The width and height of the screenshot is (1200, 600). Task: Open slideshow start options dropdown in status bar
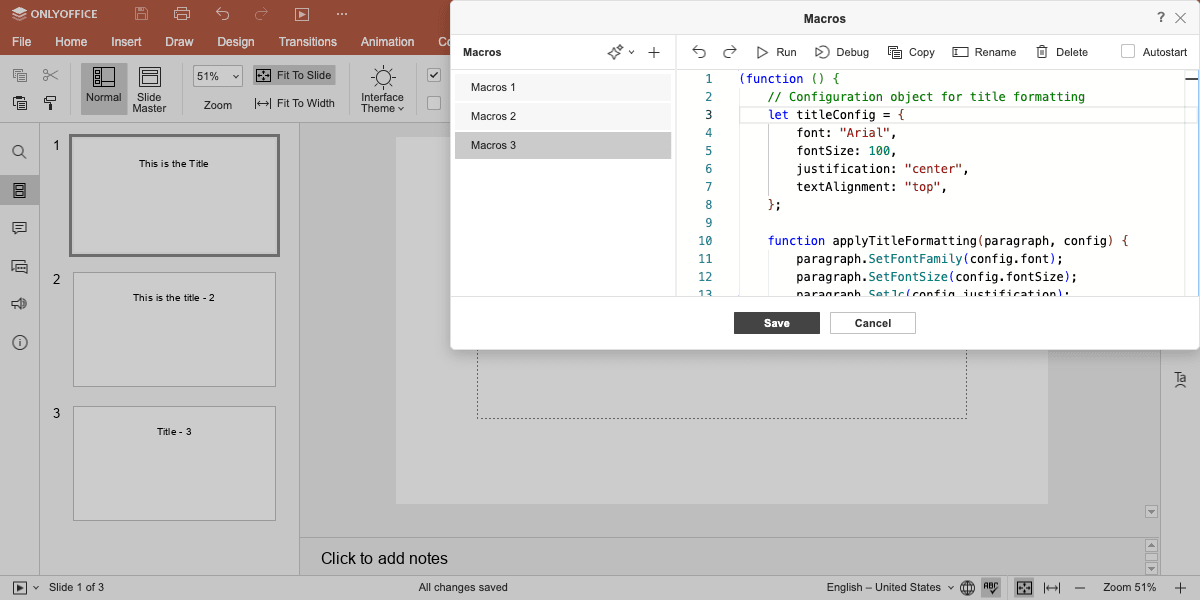coord(37,588)
